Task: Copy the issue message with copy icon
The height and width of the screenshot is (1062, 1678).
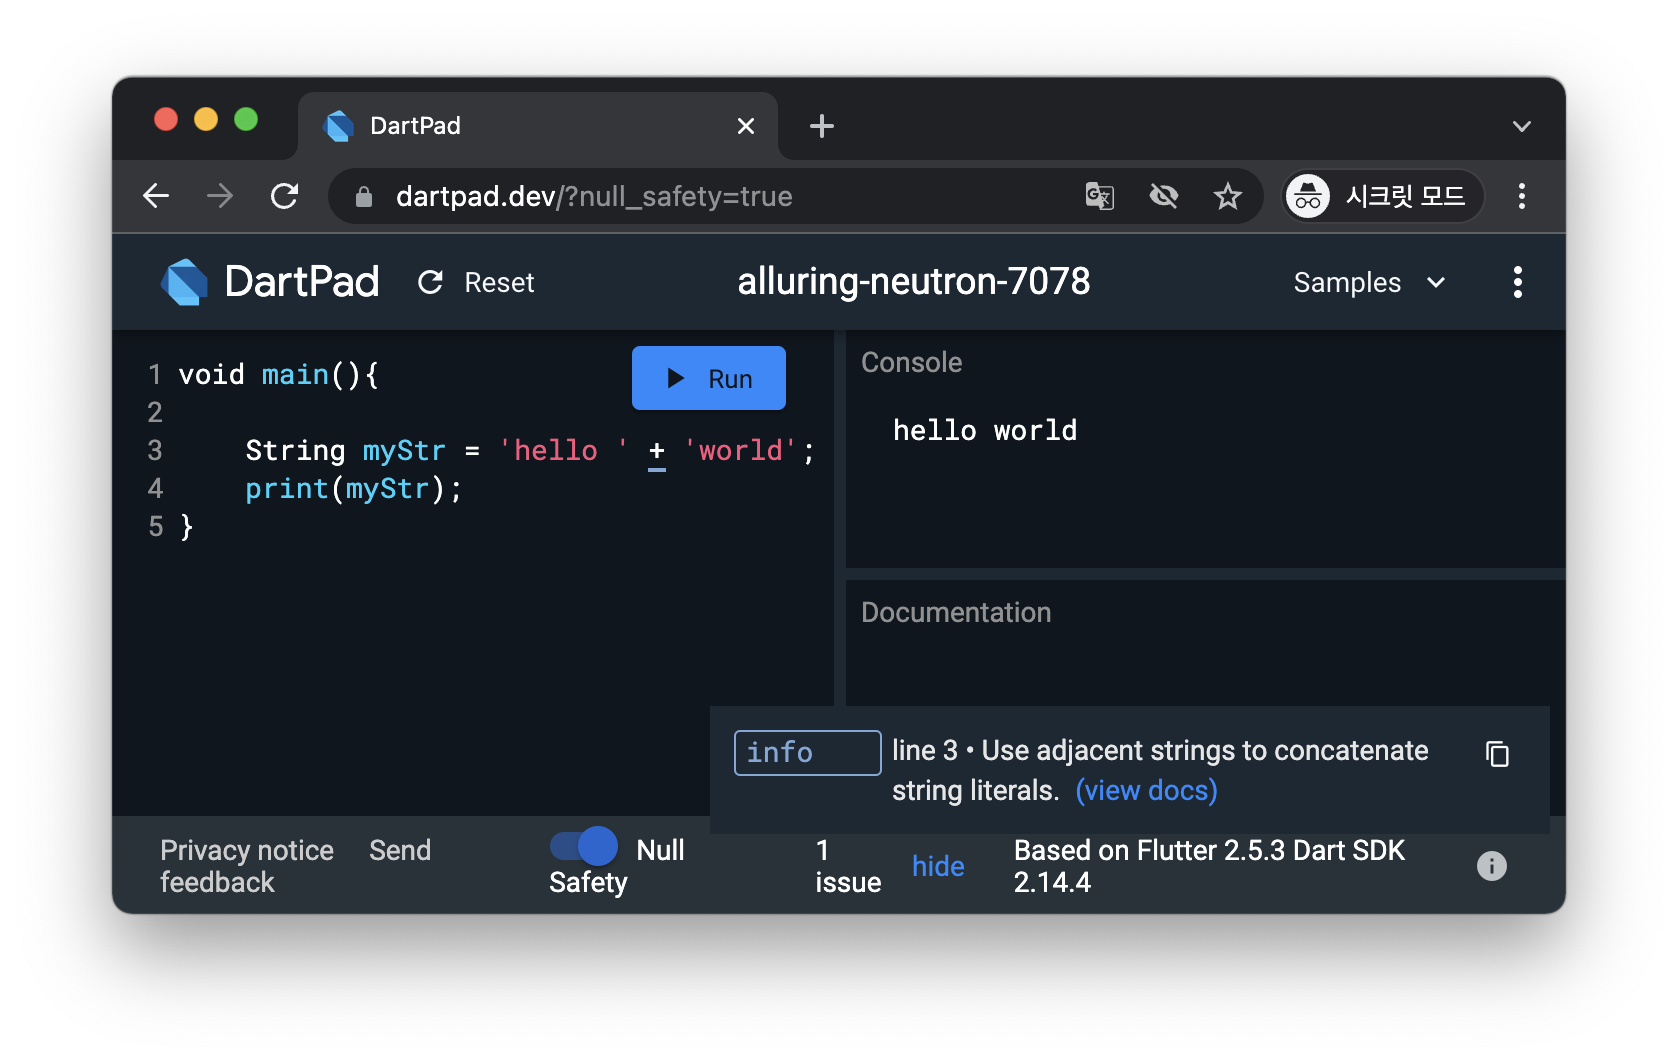Action: [1497, 753]
